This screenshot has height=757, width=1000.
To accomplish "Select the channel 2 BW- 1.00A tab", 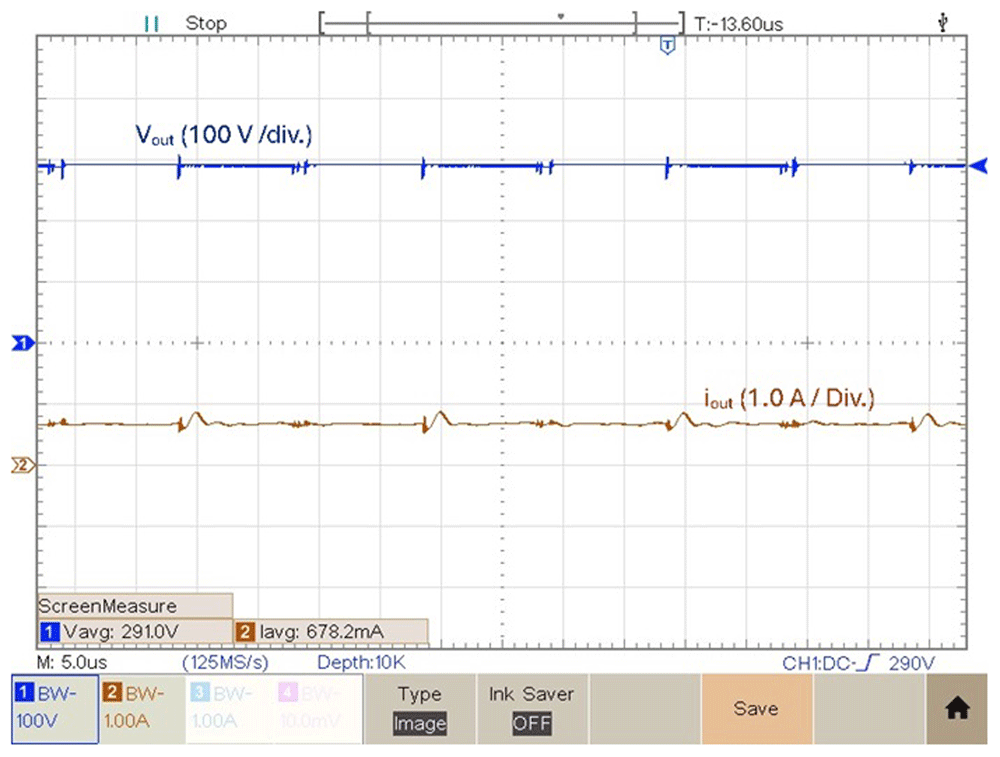I will [142, 709].
